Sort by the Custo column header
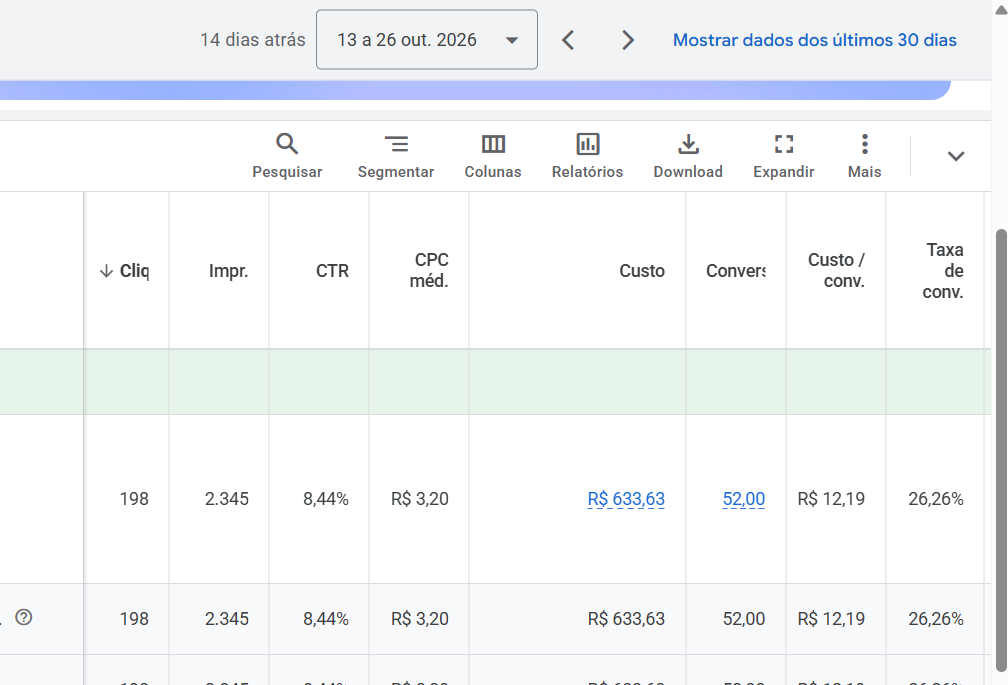 (x=642, y=271)
